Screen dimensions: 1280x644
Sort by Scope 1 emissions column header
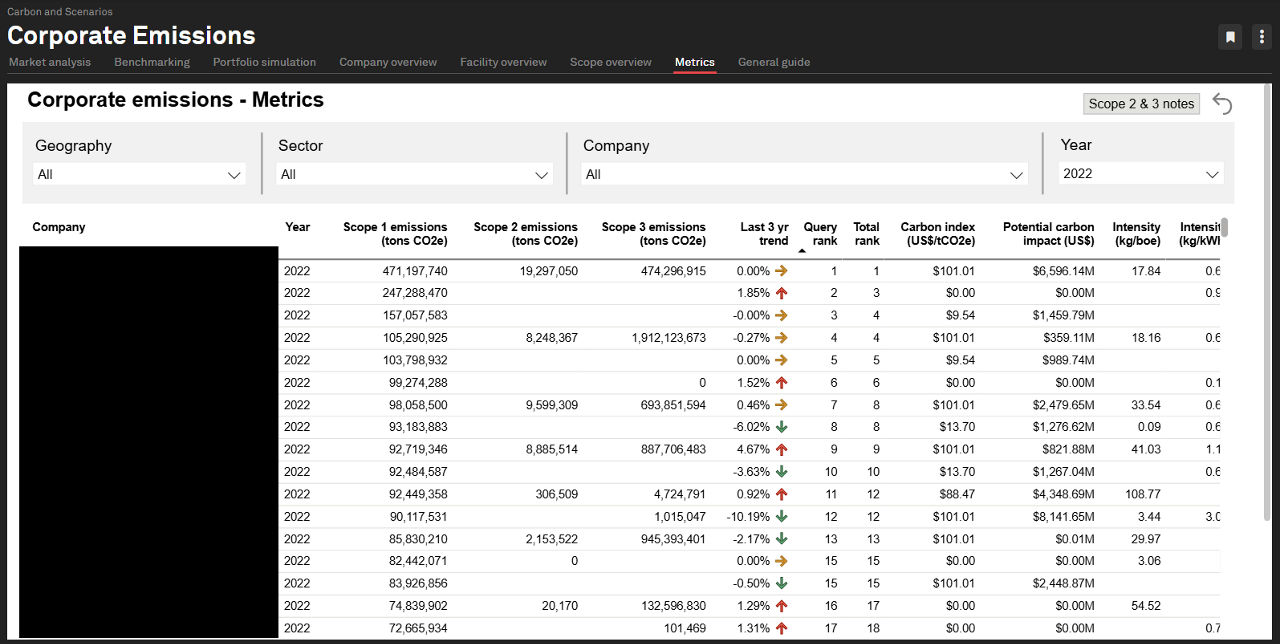point(395,234)
